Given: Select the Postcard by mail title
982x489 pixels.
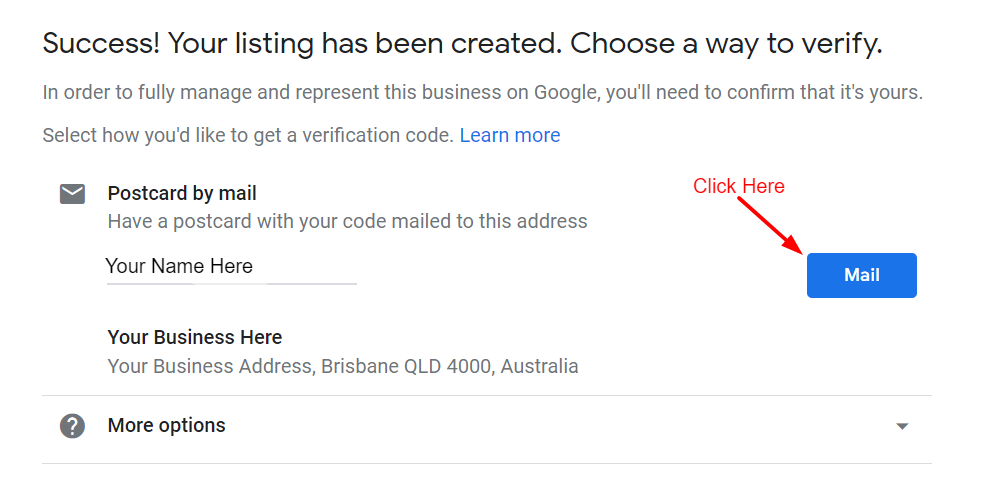Looking at the screenshot, I should click(182, 193).
